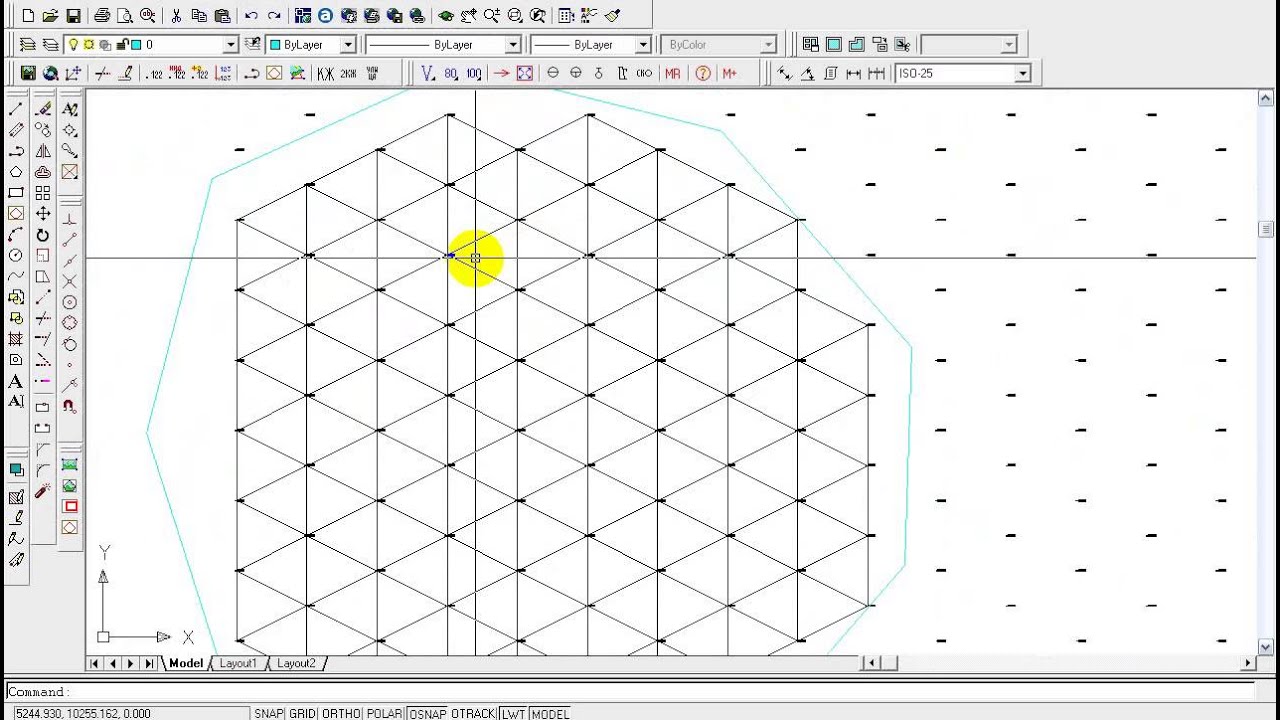Redo the last undone action

[274, 16]
